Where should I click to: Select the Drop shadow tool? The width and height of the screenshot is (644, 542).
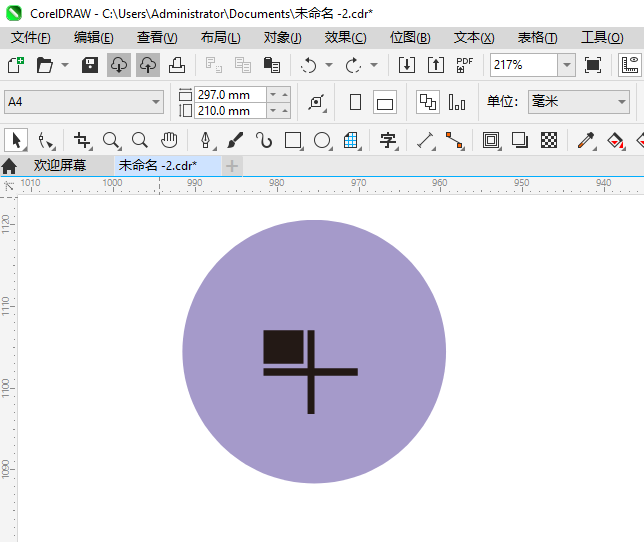[x=520, y=140]
